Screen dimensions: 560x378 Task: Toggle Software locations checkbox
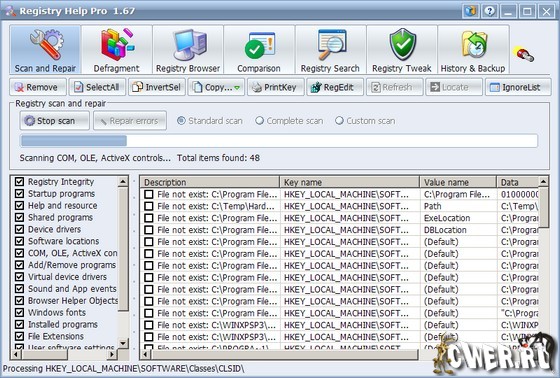pyautogui.click(x=19, y=241)
